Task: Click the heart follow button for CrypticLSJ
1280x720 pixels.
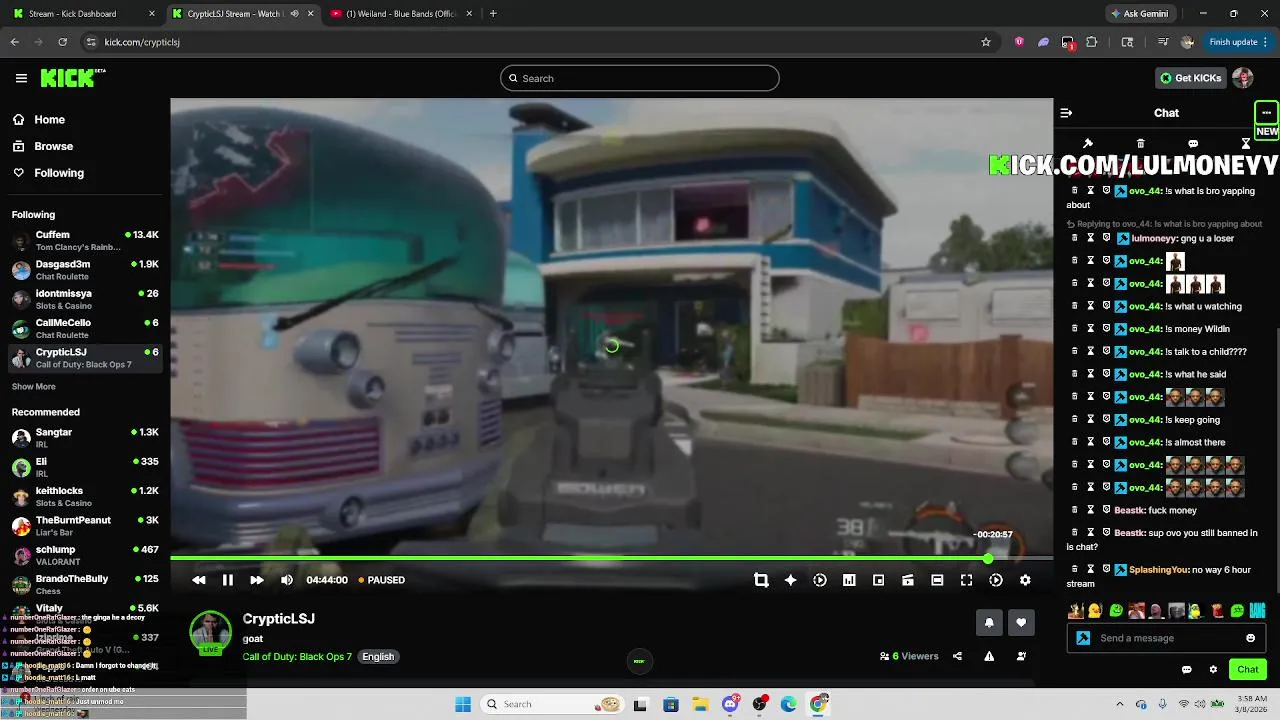Action: (1021, 622)
